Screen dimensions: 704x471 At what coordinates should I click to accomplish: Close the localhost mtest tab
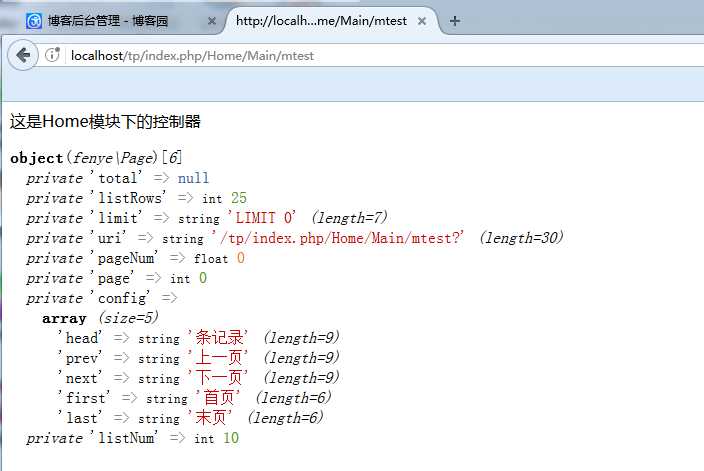[x=422, y=21]
